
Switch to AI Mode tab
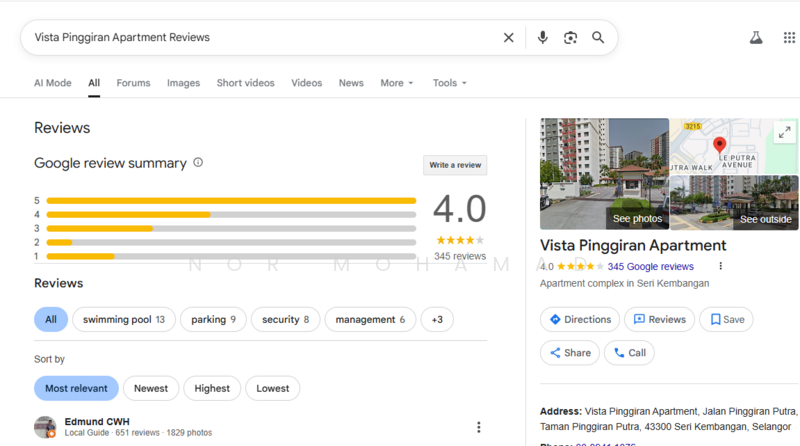click(53, 83)
